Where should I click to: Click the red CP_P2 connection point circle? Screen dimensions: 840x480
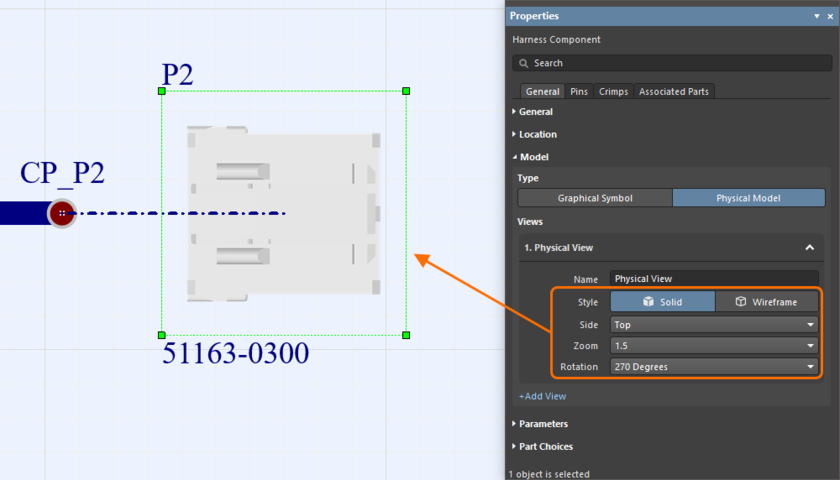tap(62, 213)
